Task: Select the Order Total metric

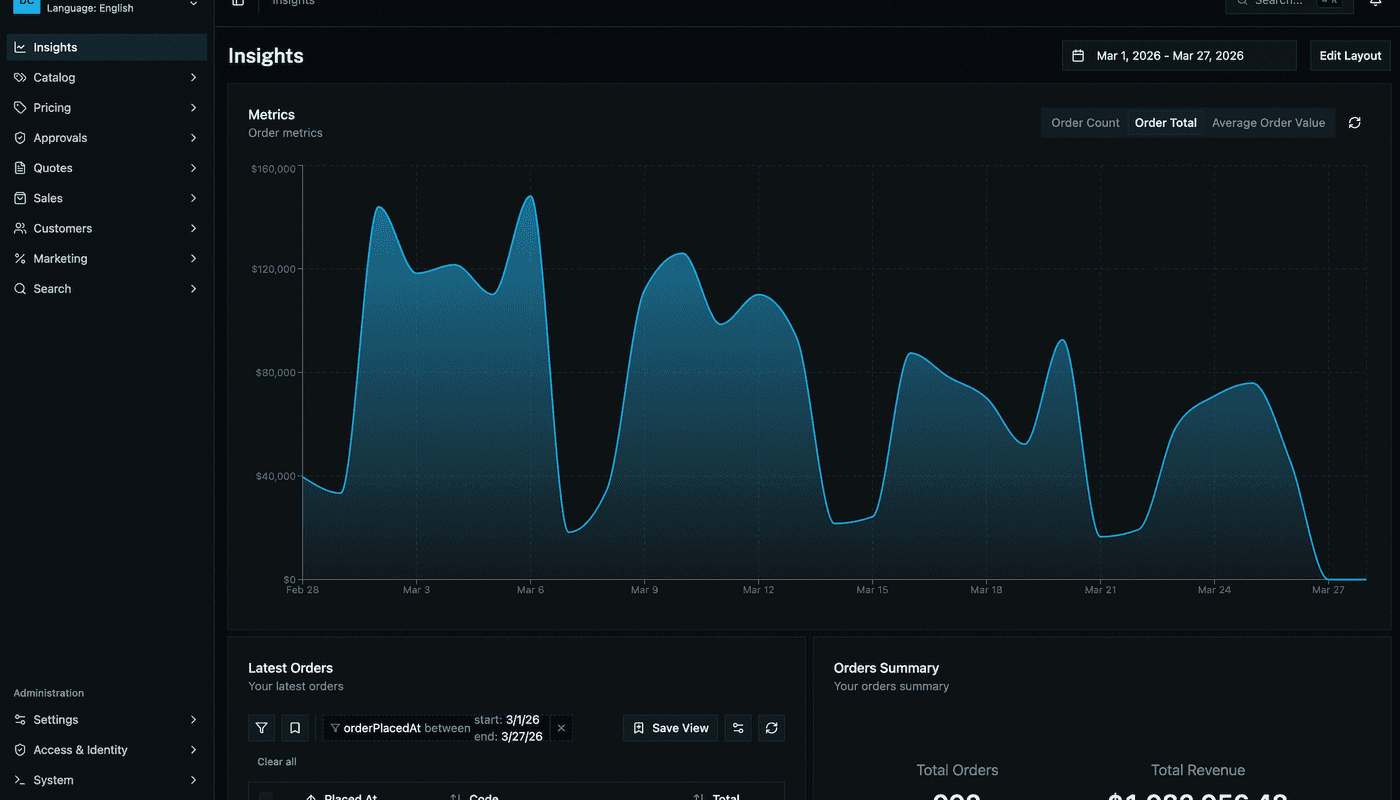Action: coord(1165,123)
